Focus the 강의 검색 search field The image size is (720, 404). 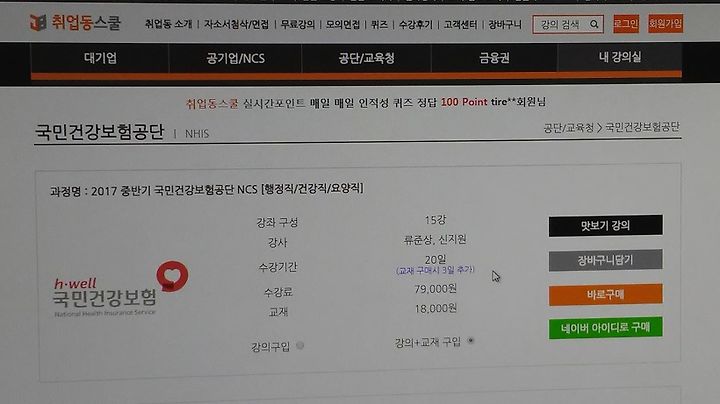[568, 24]
